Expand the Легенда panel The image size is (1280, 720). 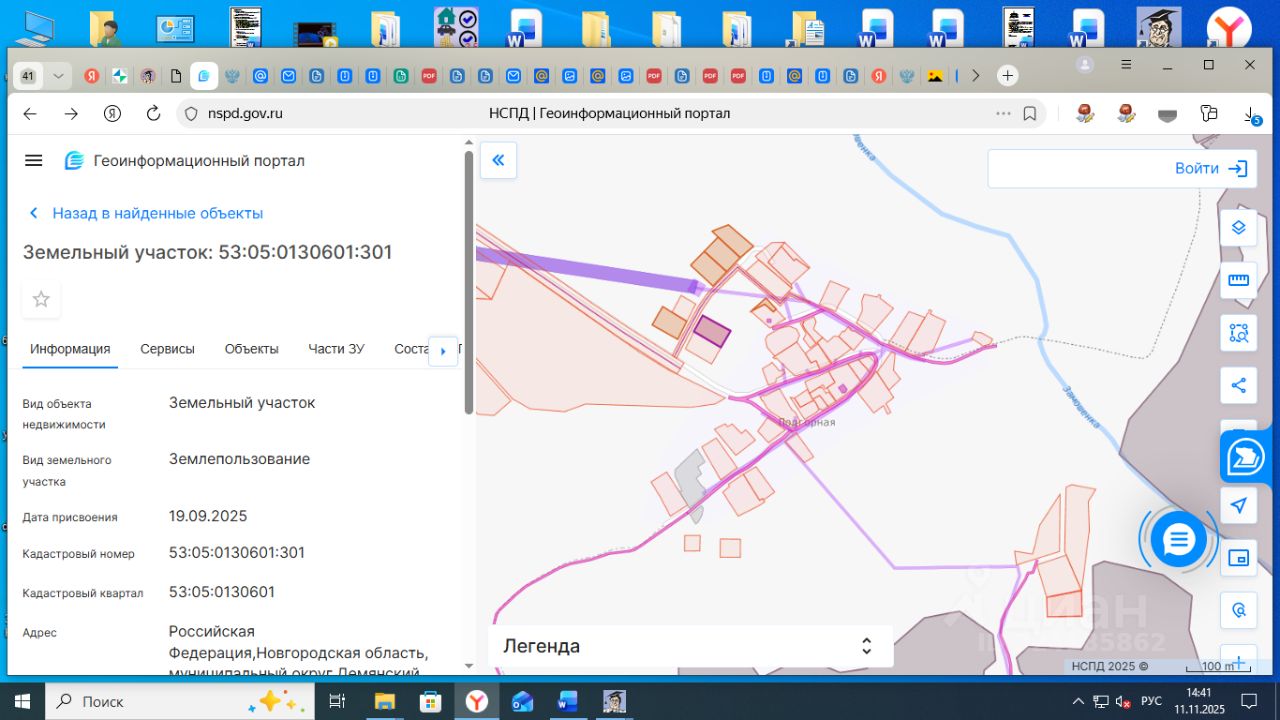pyautogui.click(x=690, y=646)
